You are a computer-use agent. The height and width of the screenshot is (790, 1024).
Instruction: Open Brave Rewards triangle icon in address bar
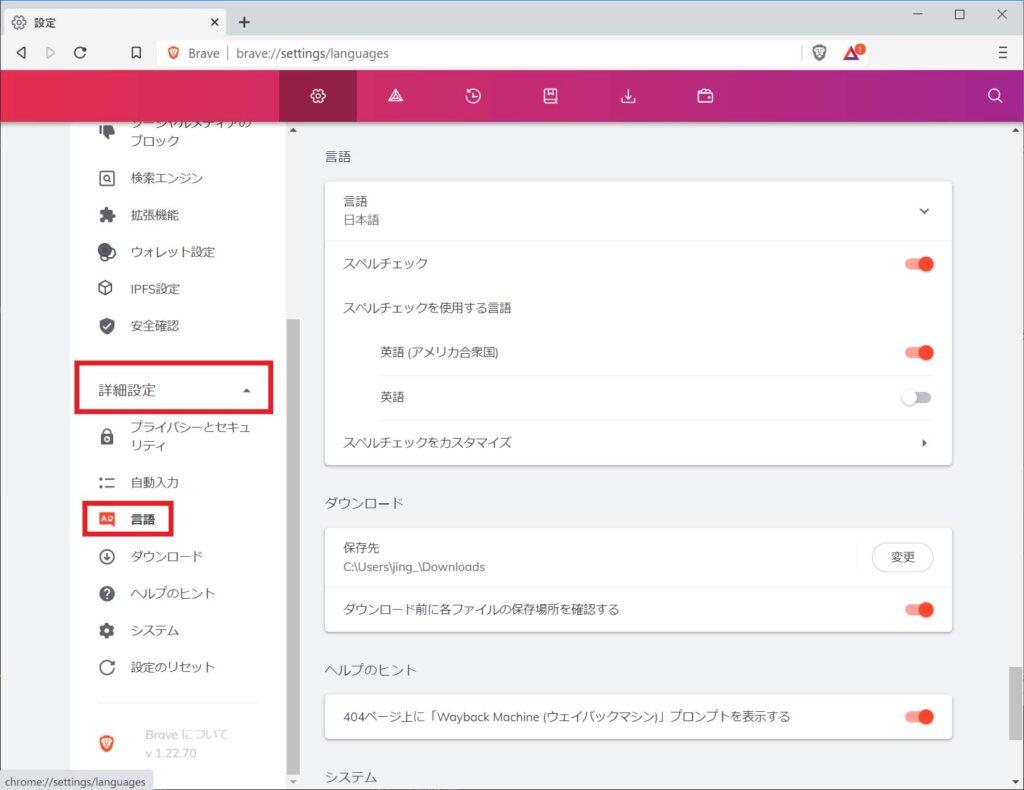pos(852,53)
